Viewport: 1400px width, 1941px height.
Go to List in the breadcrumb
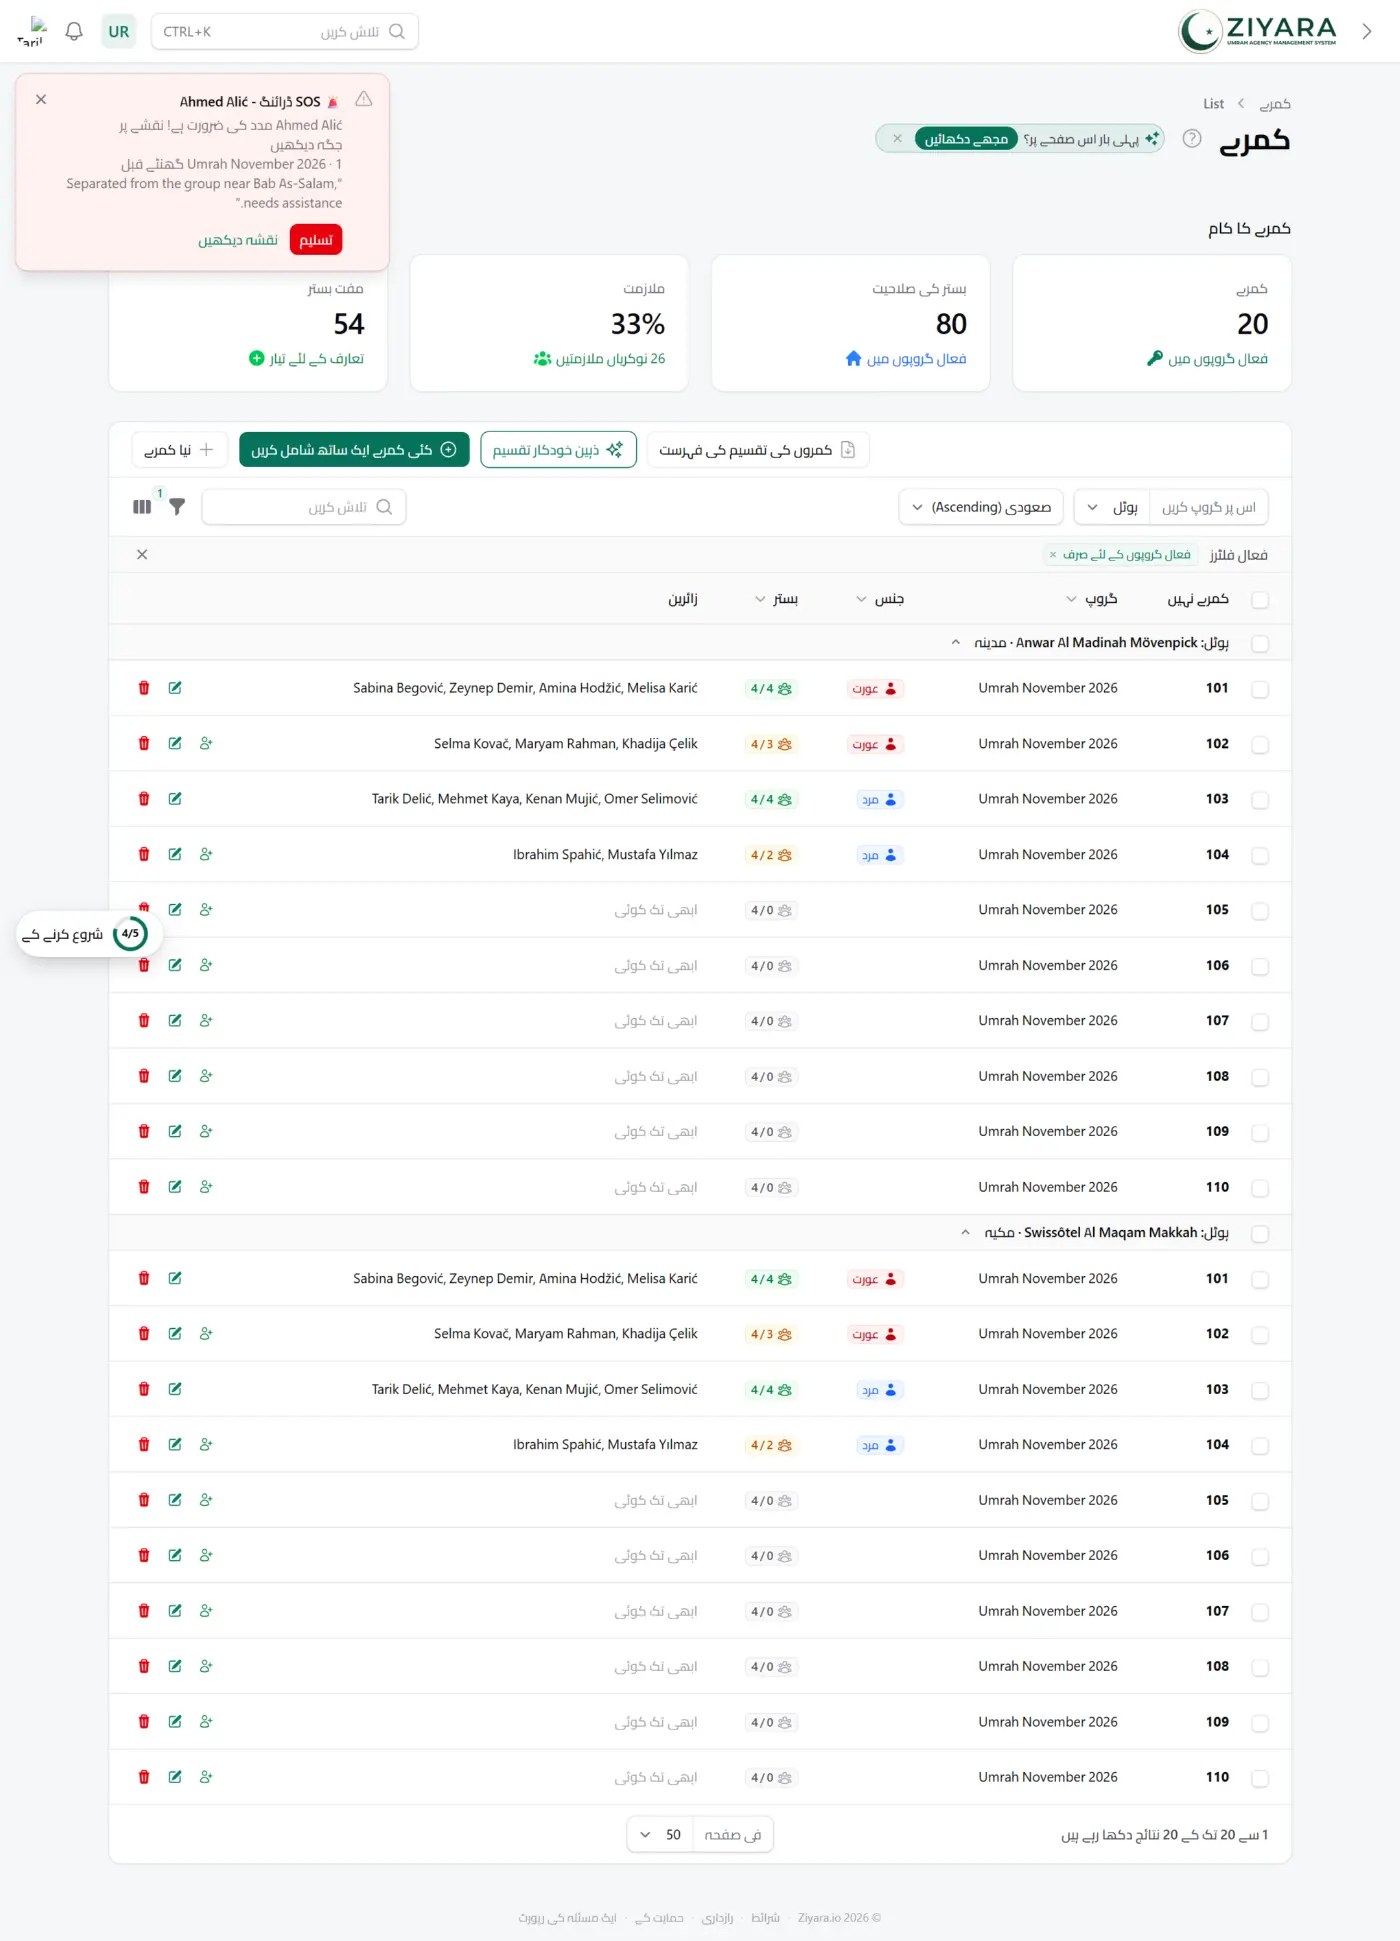(x=1213, y=104)
